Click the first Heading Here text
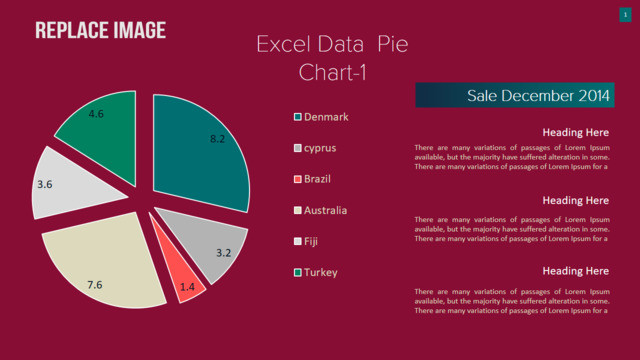 point(576,132)
